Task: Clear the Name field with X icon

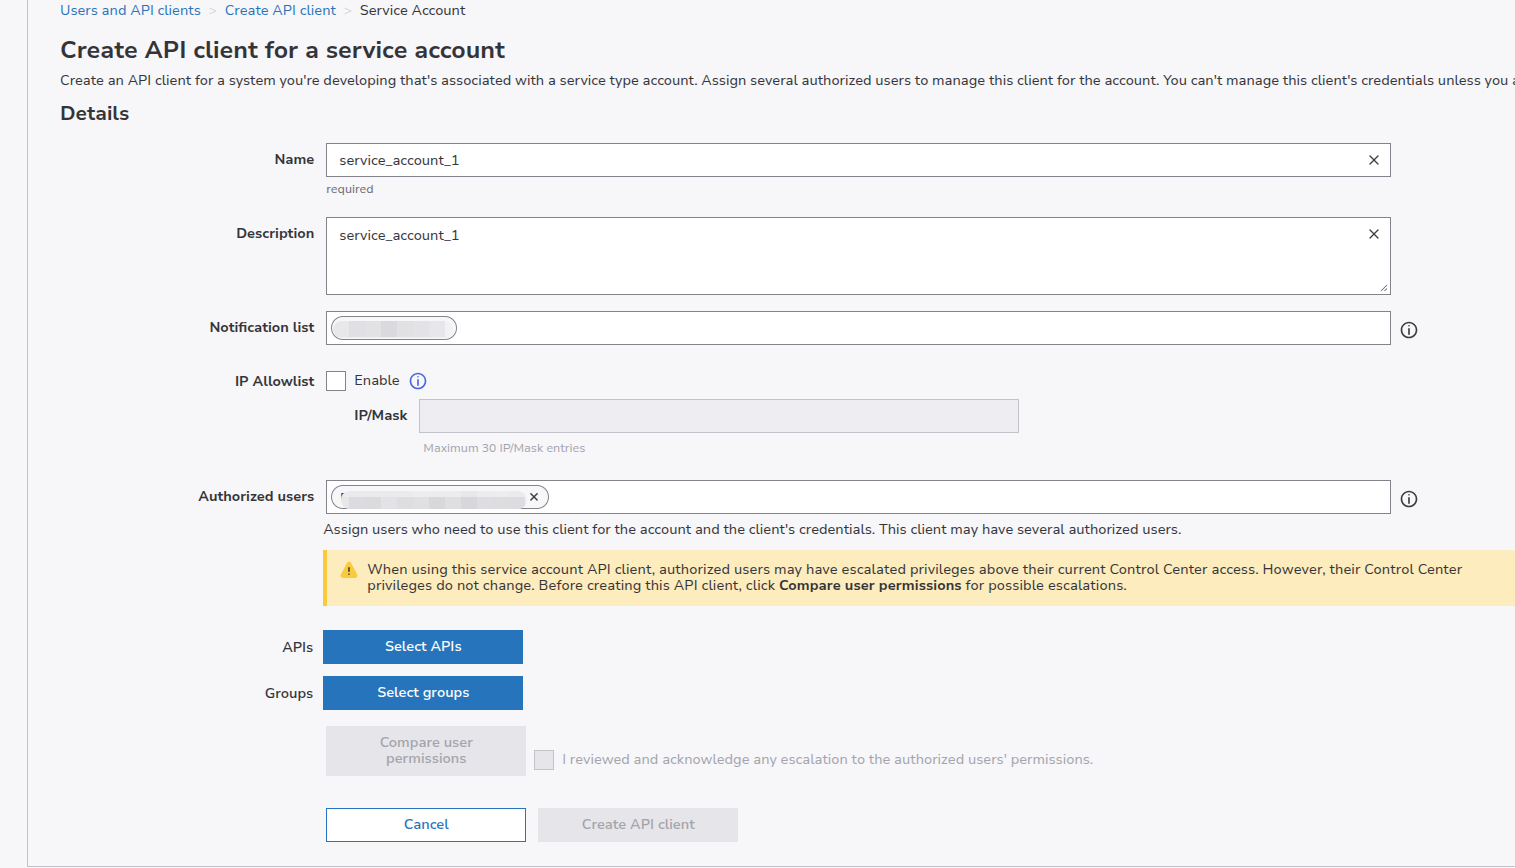Action: coord(1373,160)
